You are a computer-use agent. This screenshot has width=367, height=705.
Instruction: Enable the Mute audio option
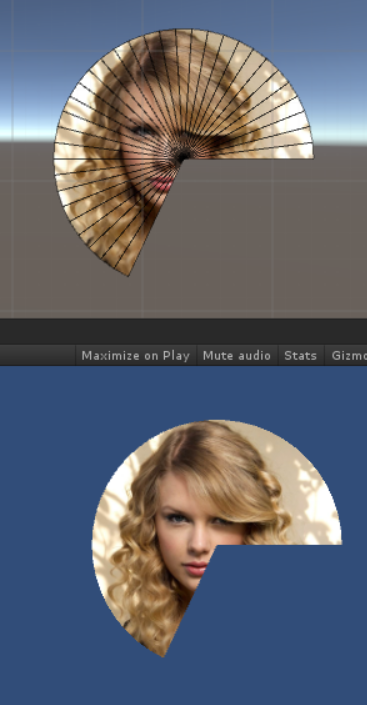point(237,356)
